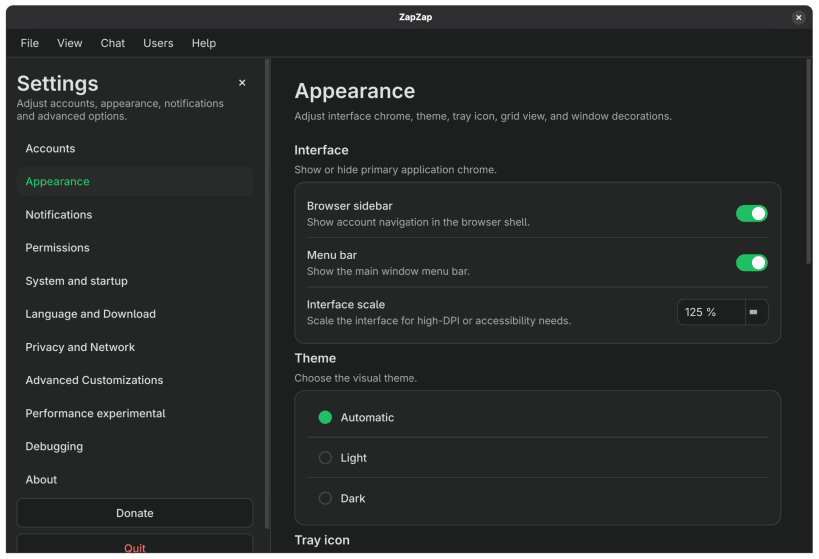This screenshot has height=559, width=819.
Task: Click the Appearance page scrollbar
Action: [809, 161]
